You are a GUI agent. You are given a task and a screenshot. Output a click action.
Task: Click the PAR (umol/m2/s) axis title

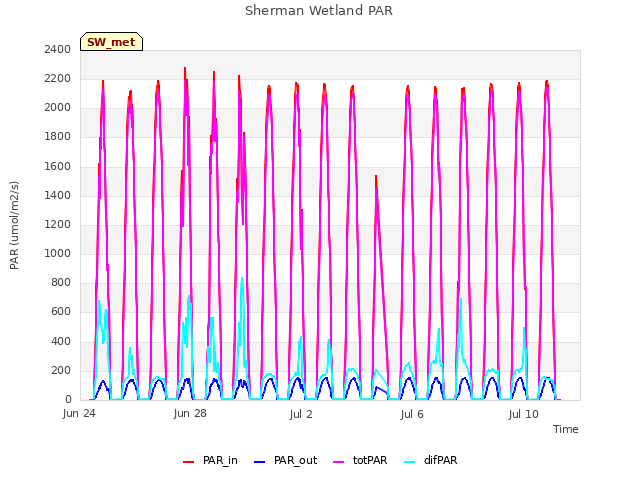(x=14, y=225)
